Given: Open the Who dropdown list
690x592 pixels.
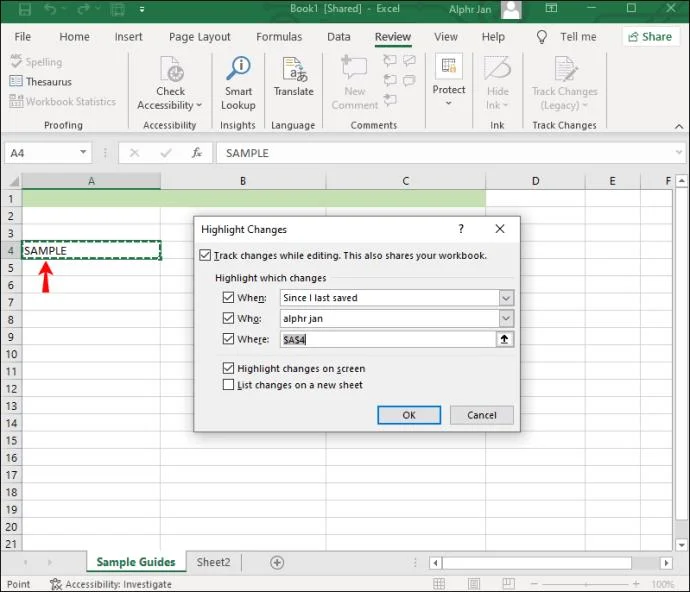Looking at the screenshot, I should coord(506,318).
